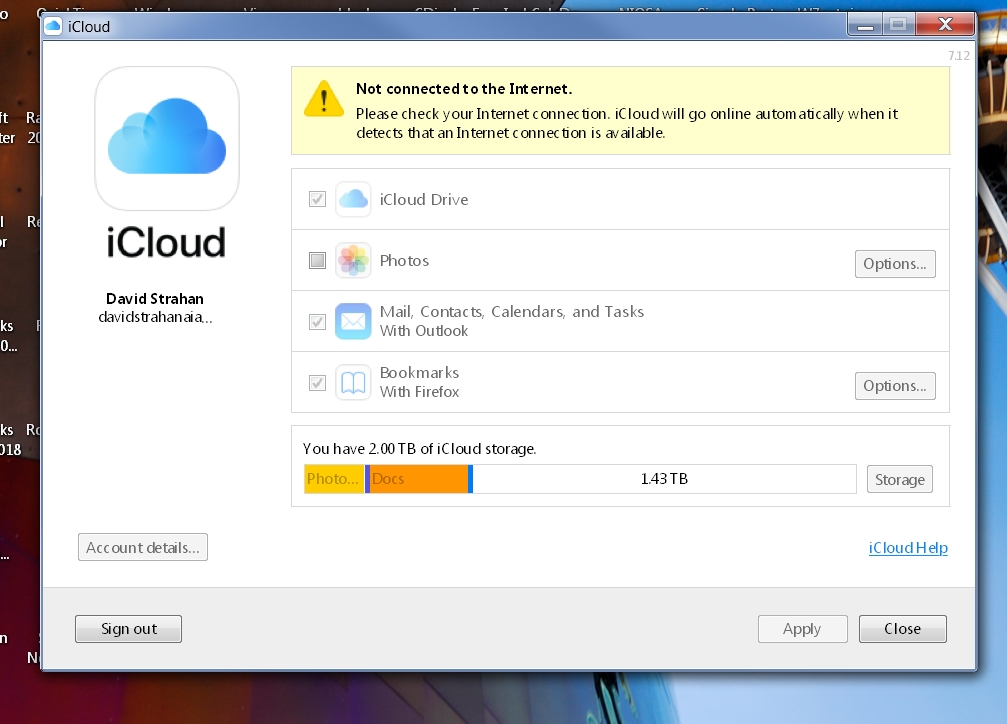Screen dimensions: 1007x724
Task: Click the davidstrahanaia email text
Action: point(155,317)
